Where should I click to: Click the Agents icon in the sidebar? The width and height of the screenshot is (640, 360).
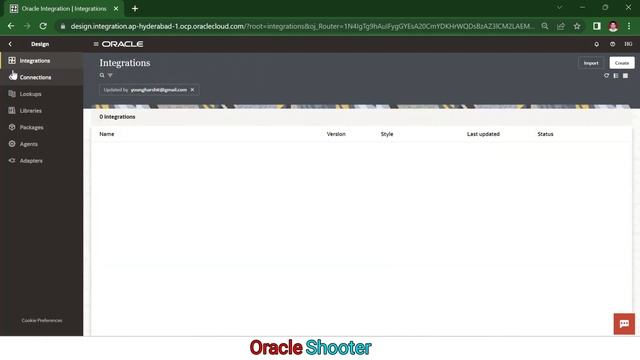click(12, 144)
